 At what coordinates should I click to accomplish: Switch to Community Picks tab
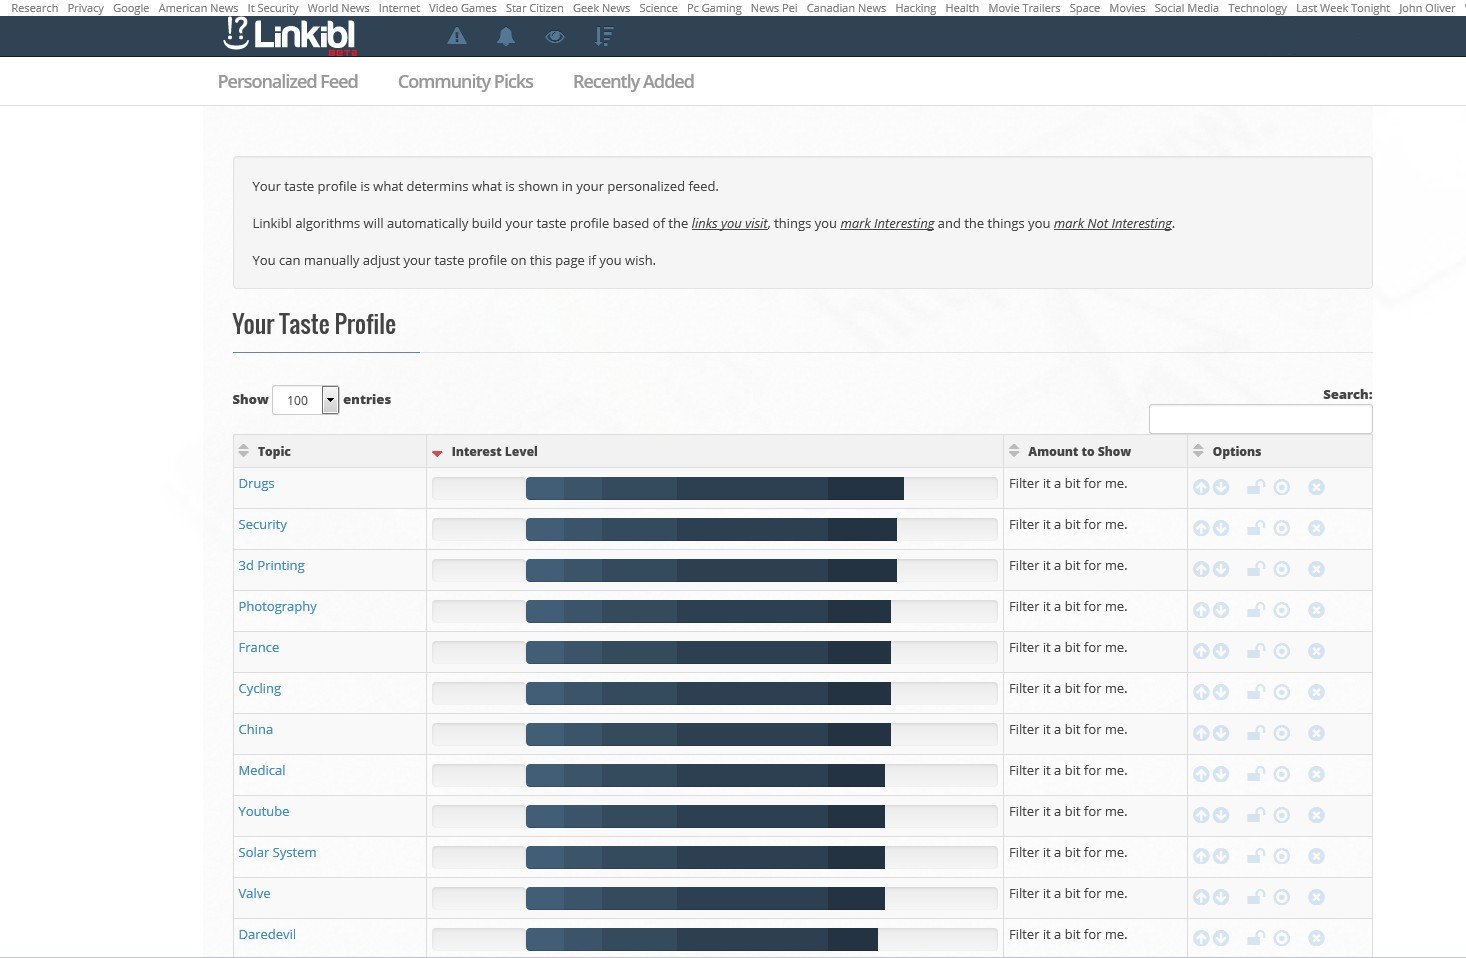465,82
